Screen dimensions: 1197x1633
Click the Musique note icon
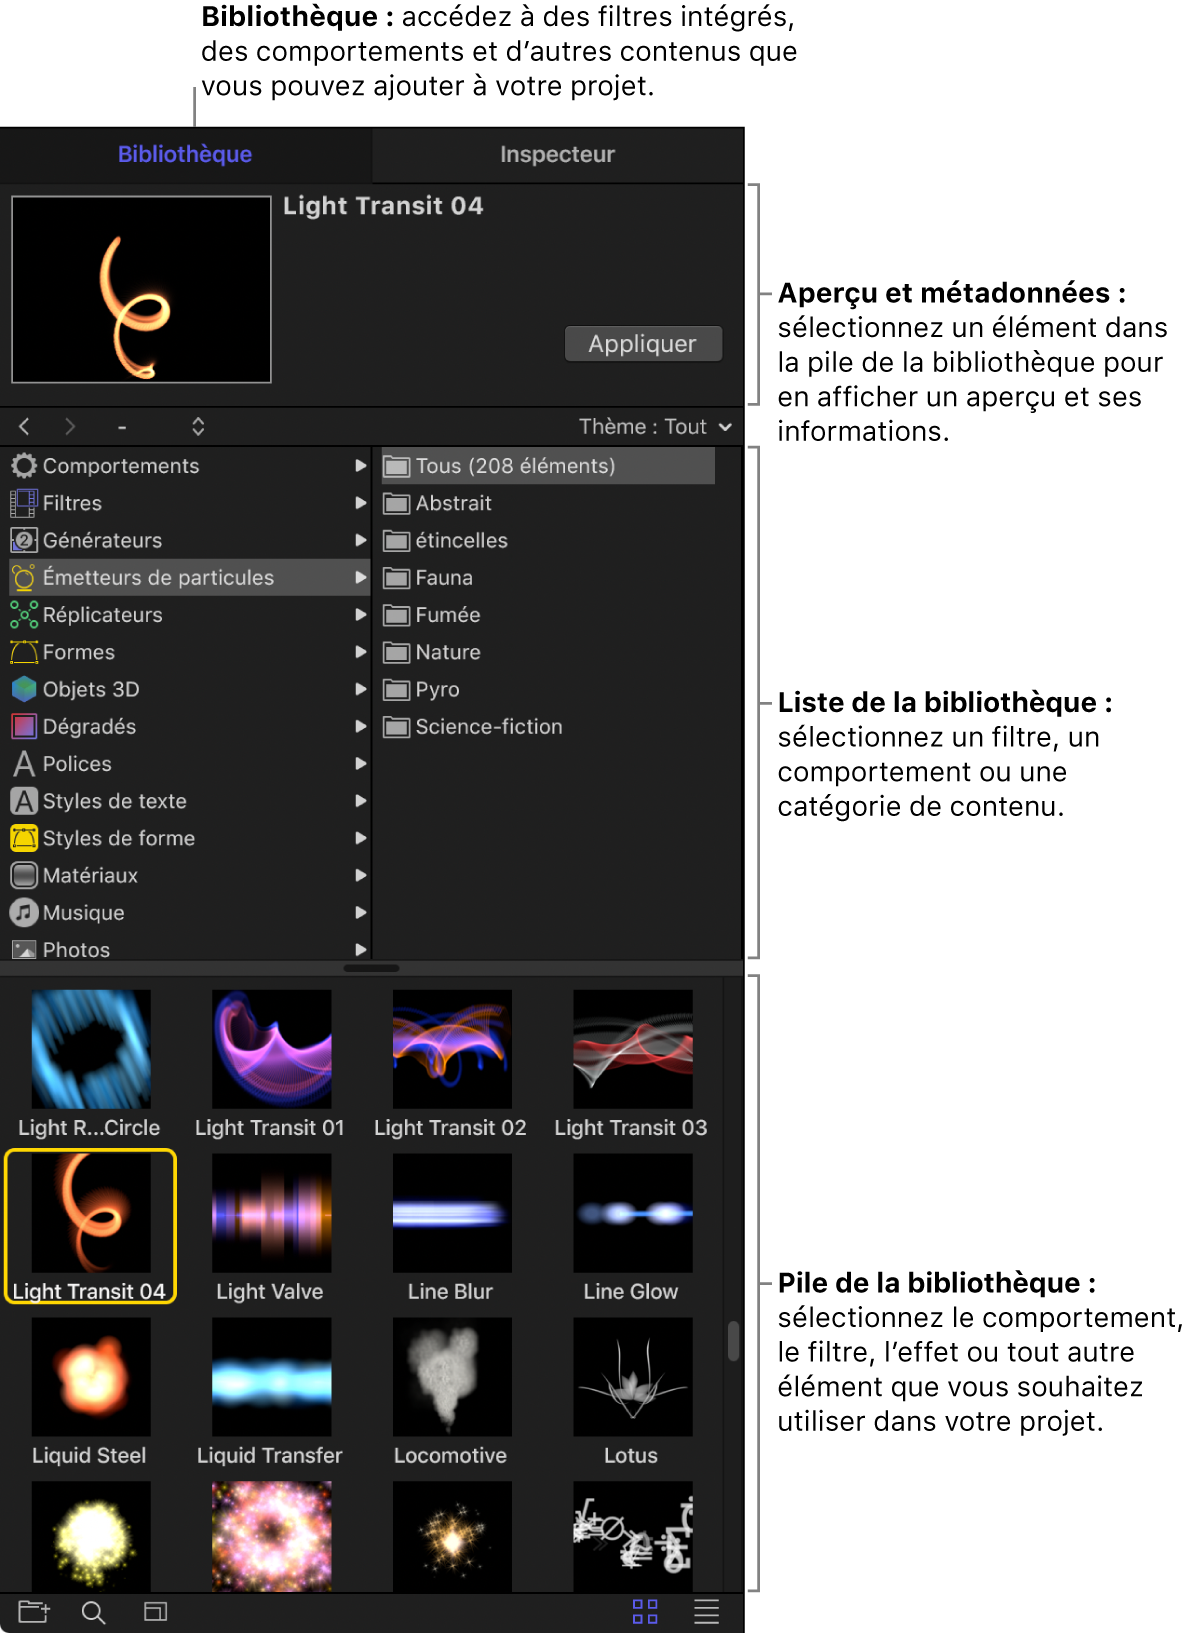tap(24, 913)
